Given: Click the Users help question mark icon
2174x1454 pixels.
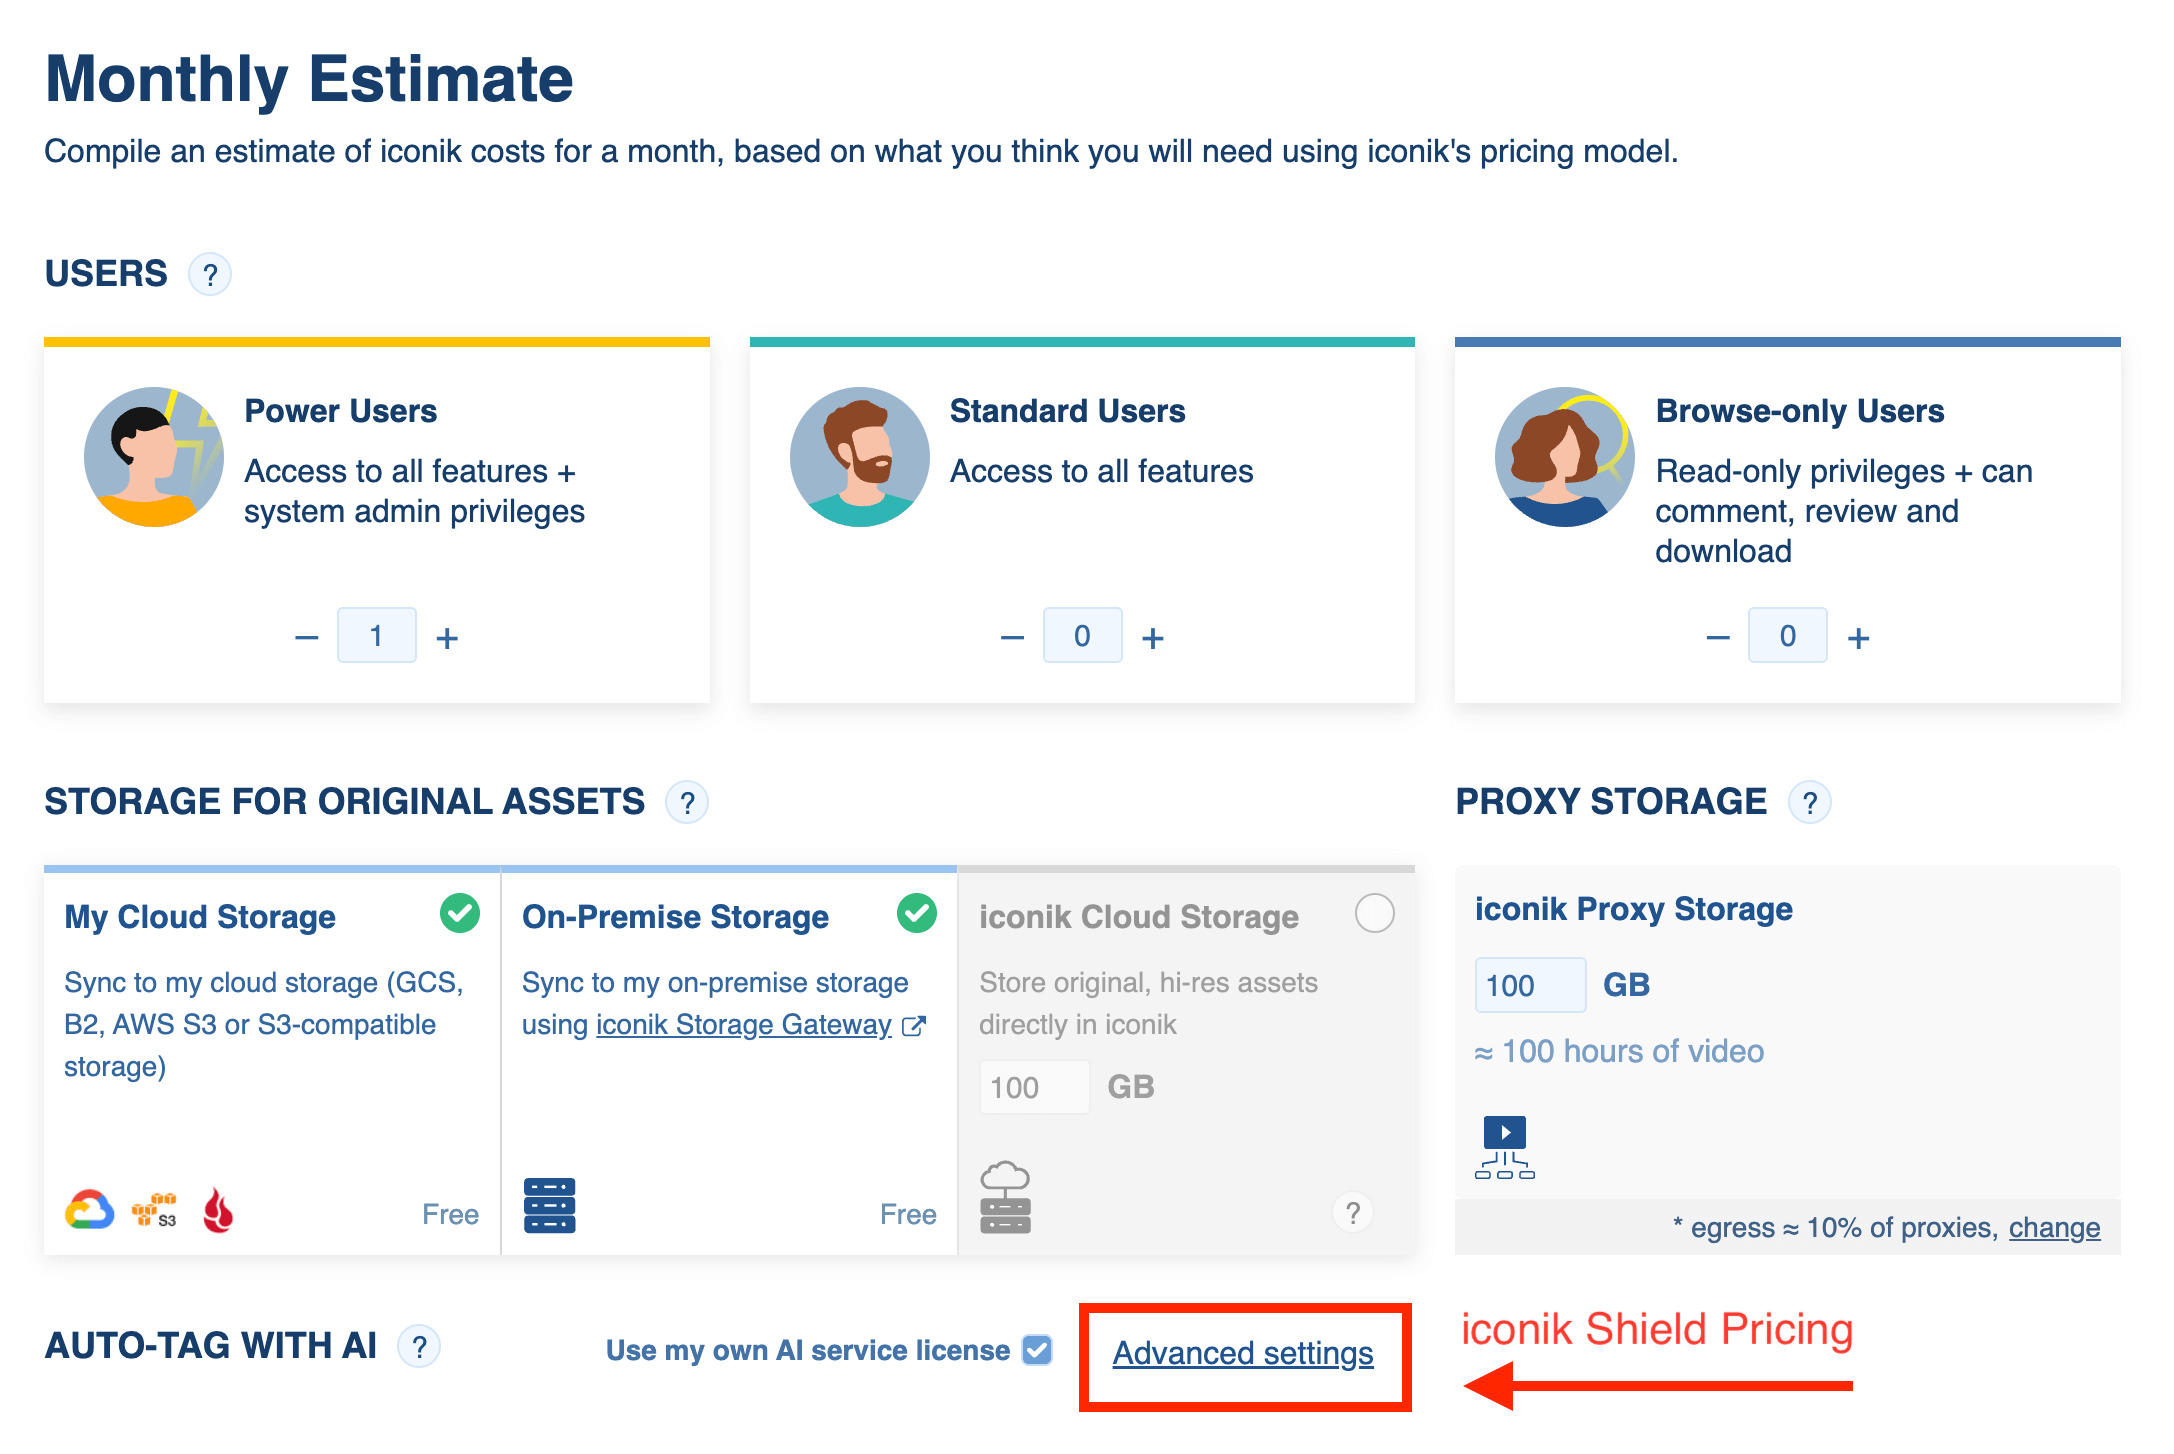Looking at the screenshot, I should (x=210, y=275).
